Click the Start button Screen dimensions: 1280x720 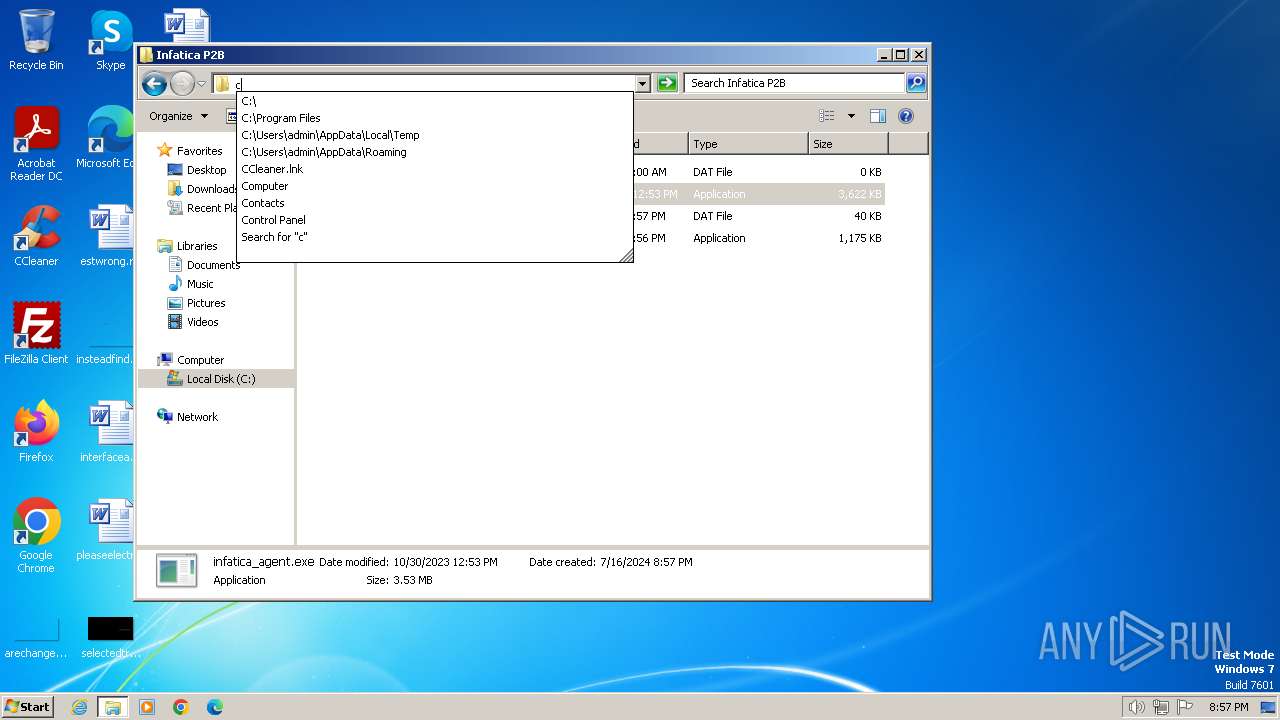(28, 706)
